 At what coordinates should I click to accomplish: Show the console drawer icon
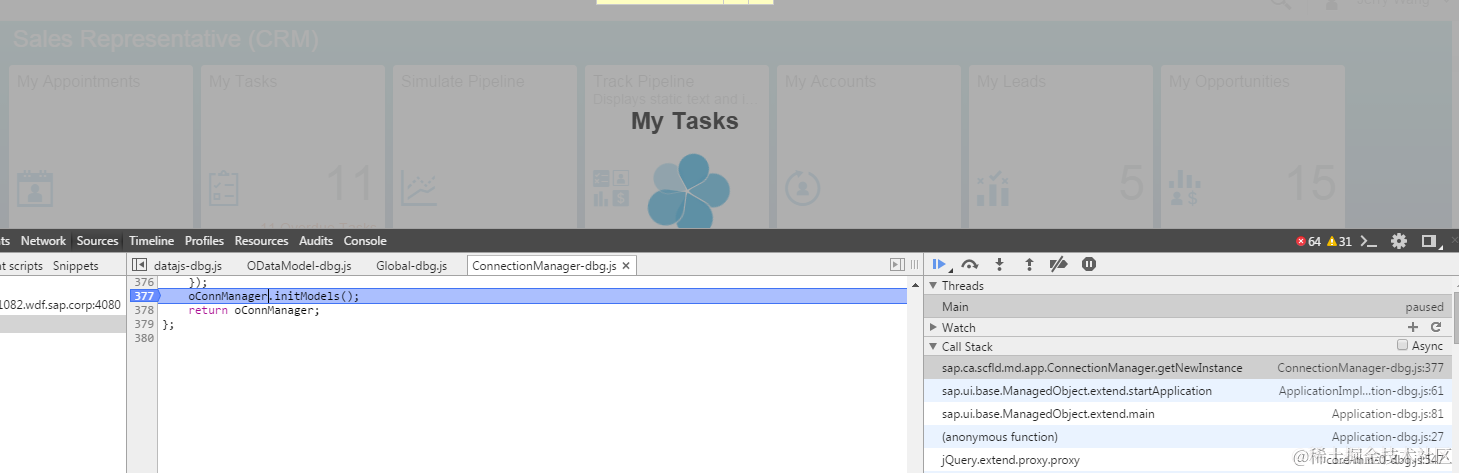coord(1370,241)
